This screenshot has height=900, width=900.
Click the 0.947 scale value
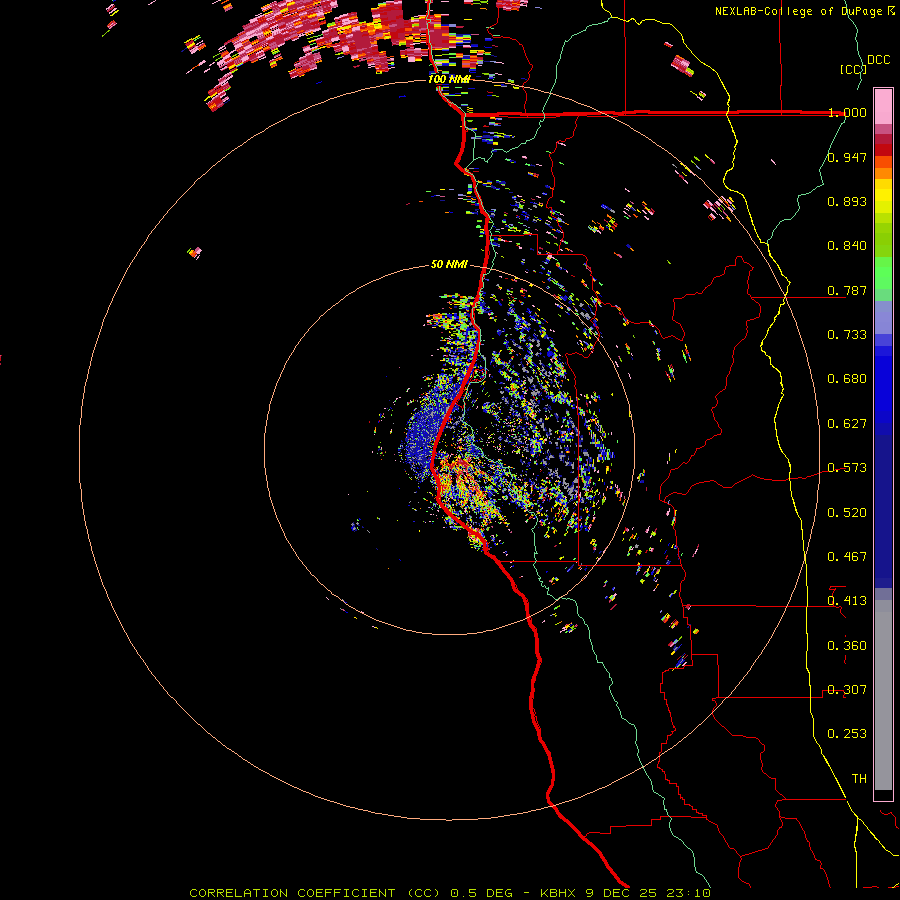tap(847, 157)
